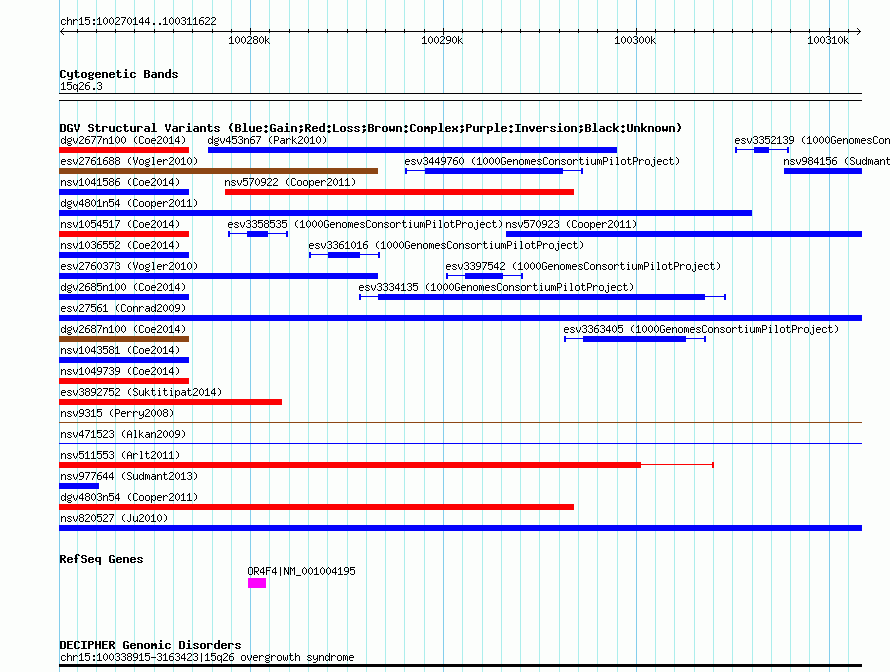Screen dimensions: 890x672
Task: Click the red esv3892752 loss bar
Action: [170, 402]
